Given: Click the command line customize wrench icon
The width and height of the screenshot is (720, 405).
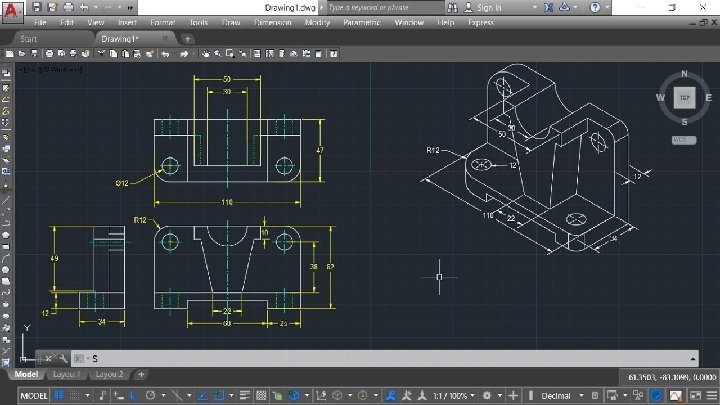Looking at the screenshot, I should (x=63, y=357).
